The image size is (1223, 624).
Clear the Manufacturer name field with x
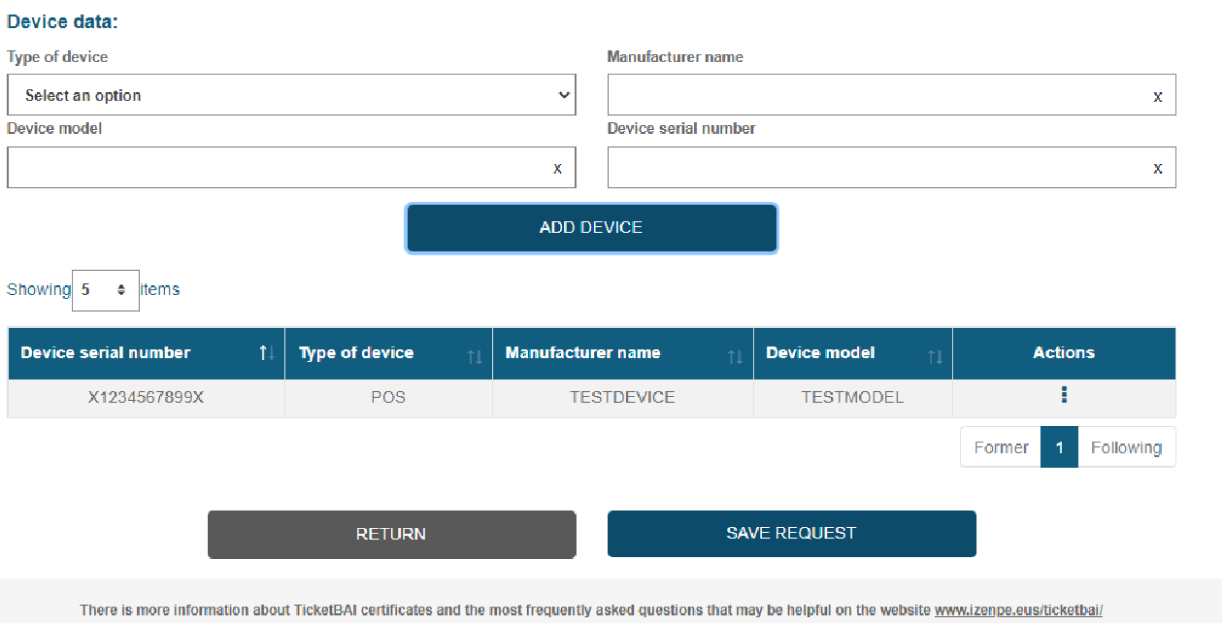click(1157, 97)
